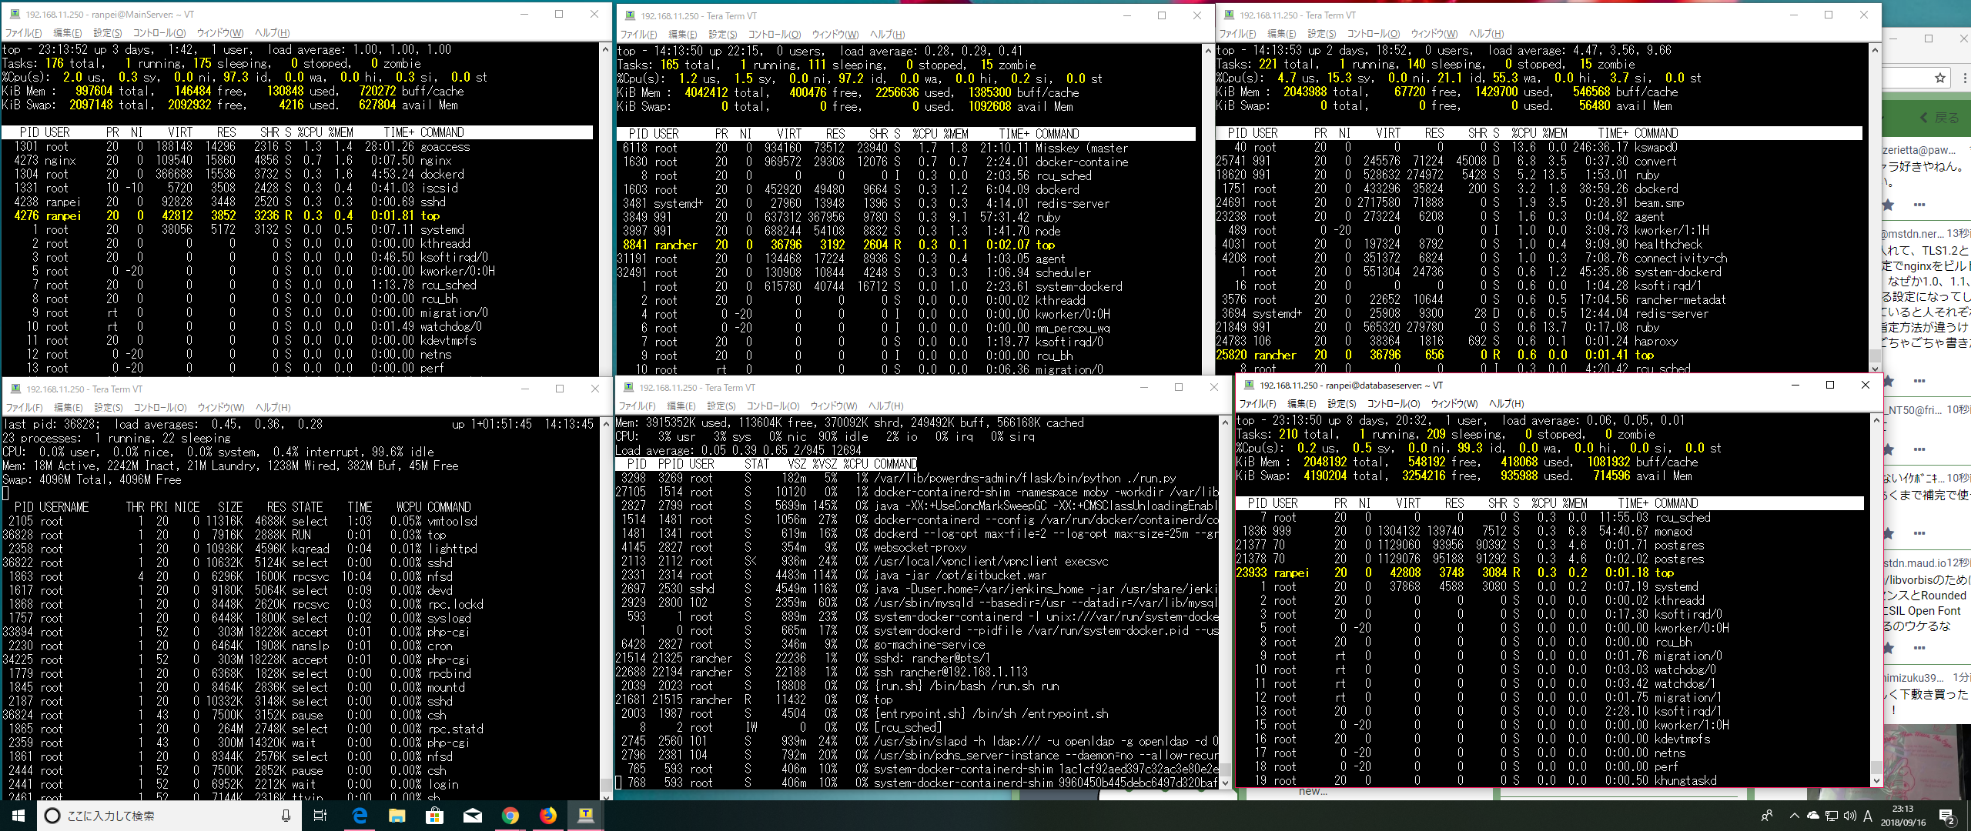Click the Windows Start button
The width and height of the screenshot is (1971, 831).
click(x=18, y=816)
